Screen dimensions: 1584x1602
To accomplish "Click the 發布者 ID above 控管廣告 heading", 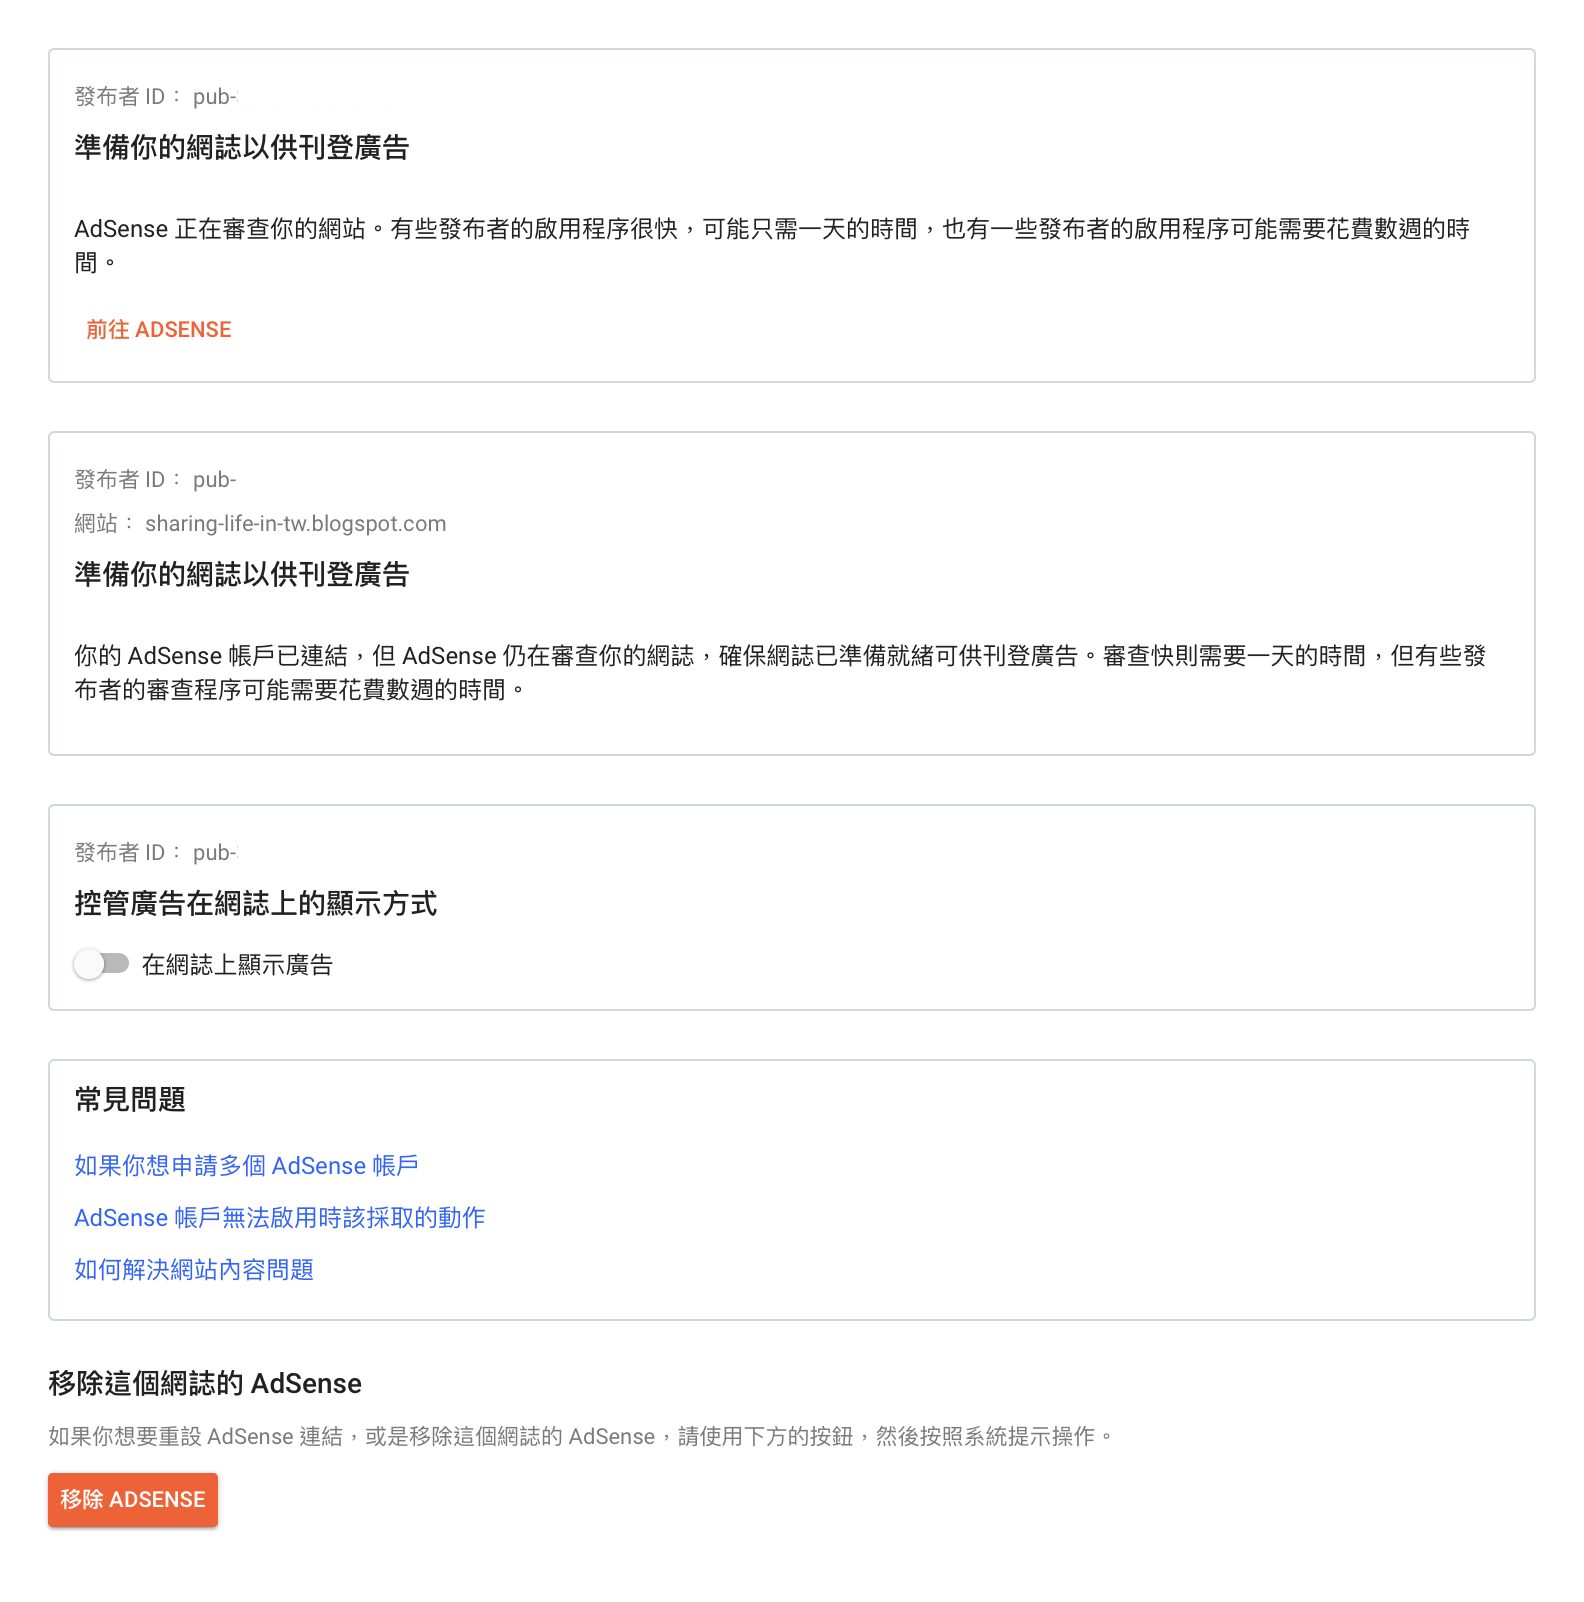I will point(156,853).
